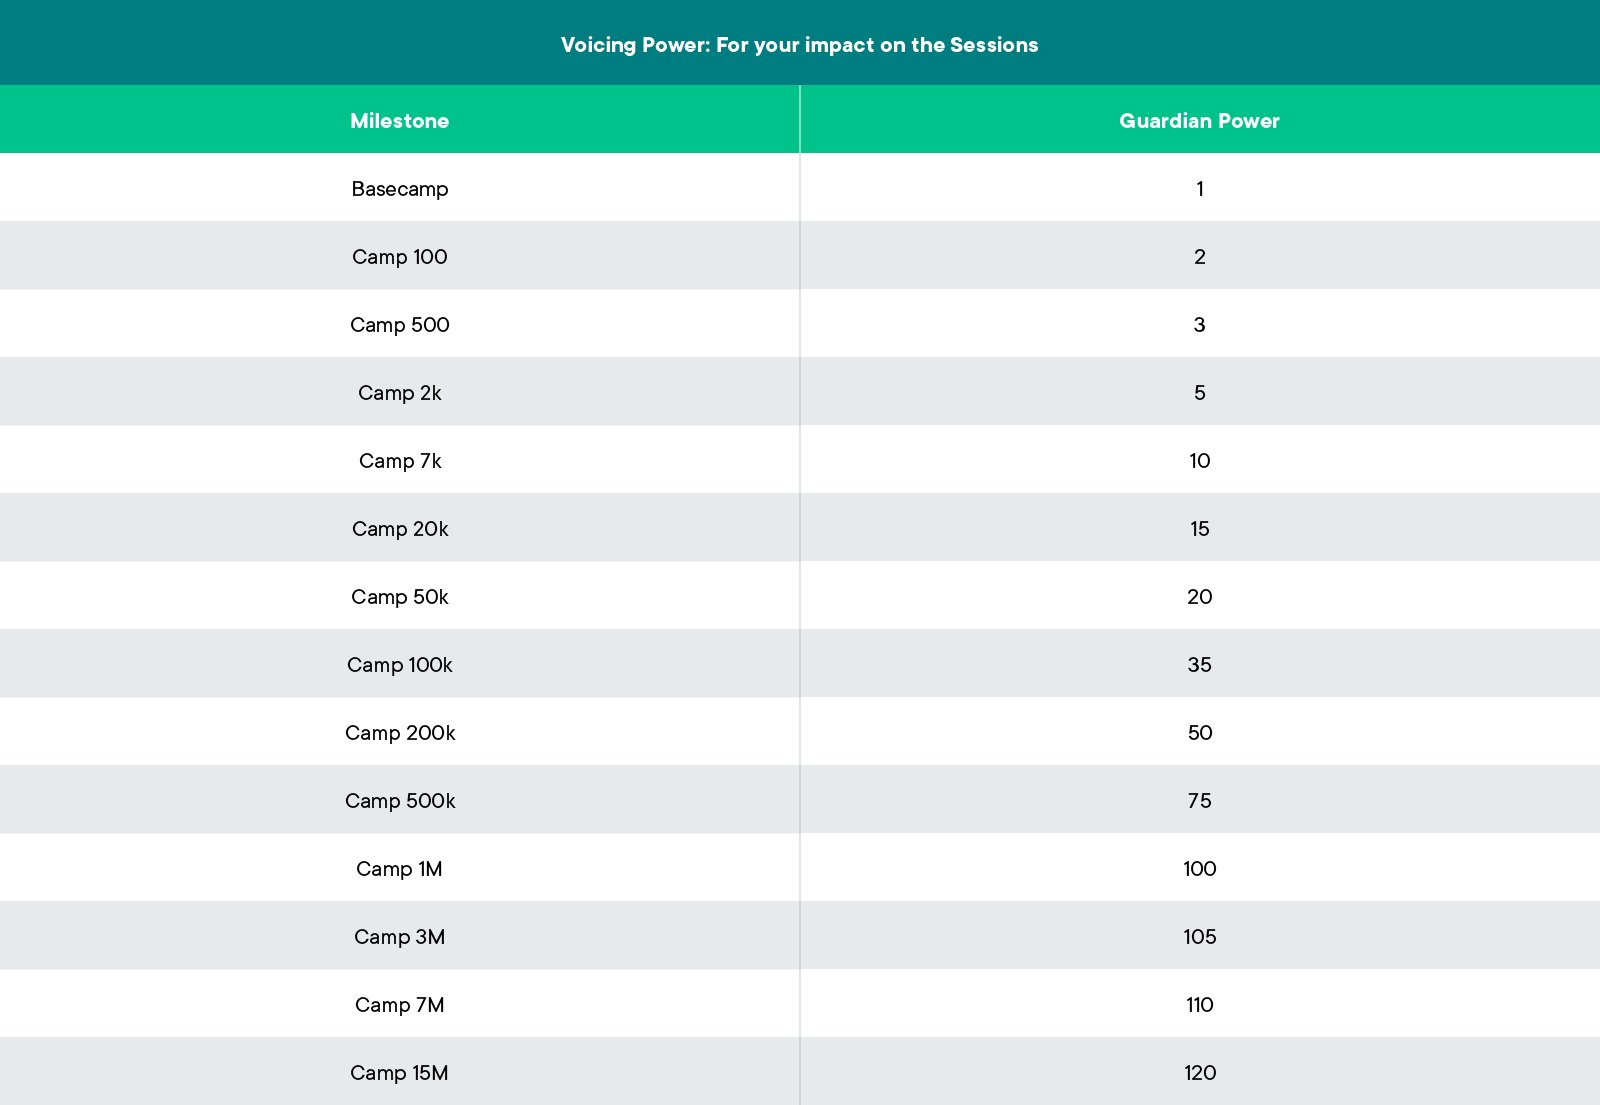The height and width of the screenshot is (1105, 1600).
Task: Select the Camp 100 milestone cell
Action: point(399,257)
